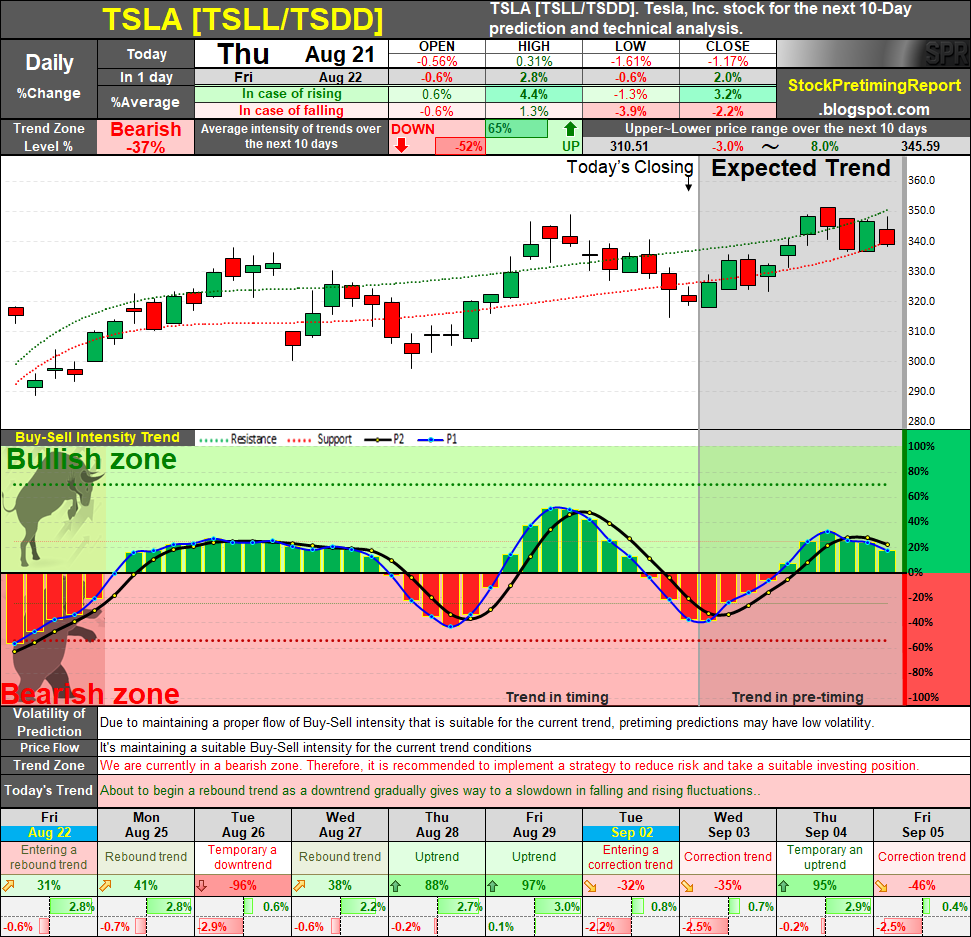
Task: Click the Thu Aug 21 today date cell
Action: [x=292, y=54]
